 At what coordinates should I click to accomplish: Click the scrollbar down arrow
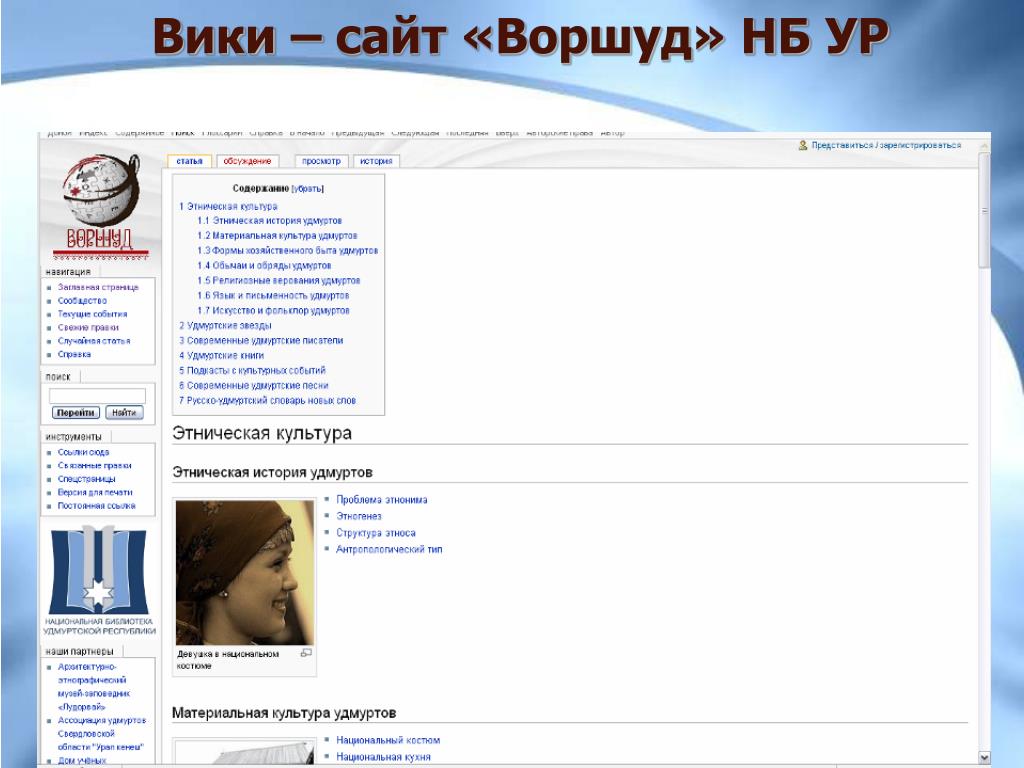(x=984, y=756)
